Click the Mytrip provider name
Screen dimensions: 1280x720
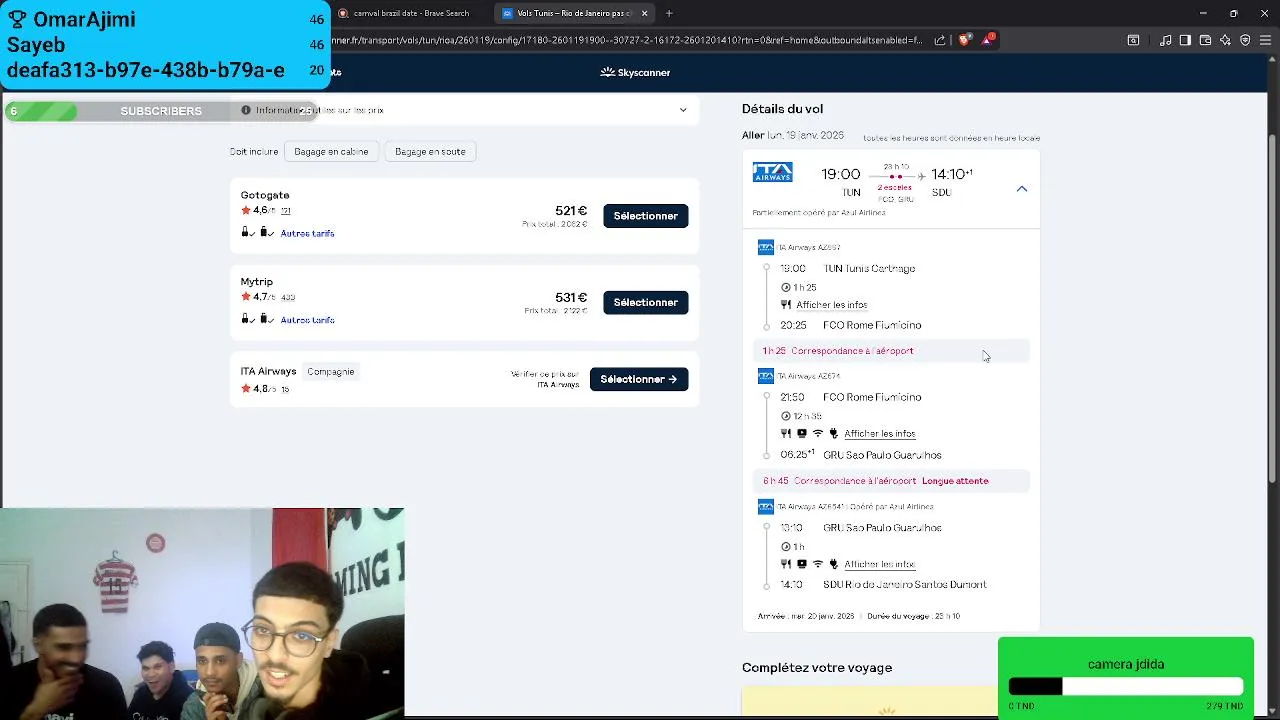256,282
